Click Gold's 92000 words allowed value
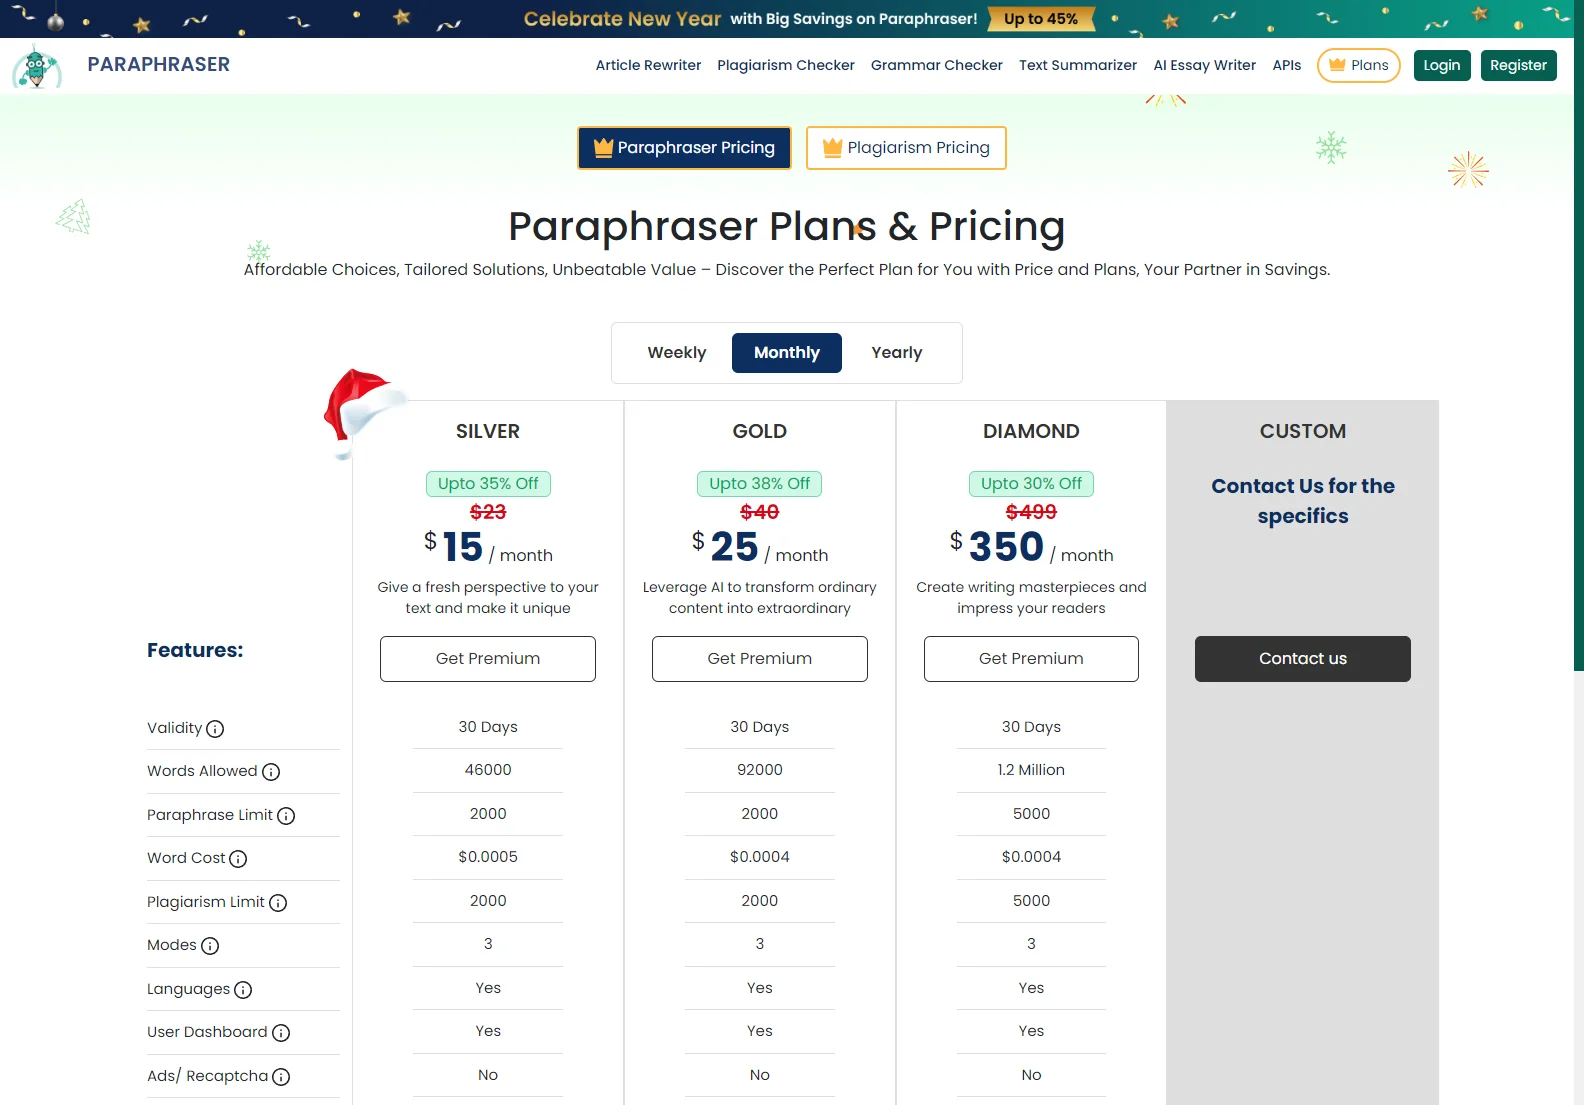This screenshot has width=1584, height=1105. [x=760, y=770]
